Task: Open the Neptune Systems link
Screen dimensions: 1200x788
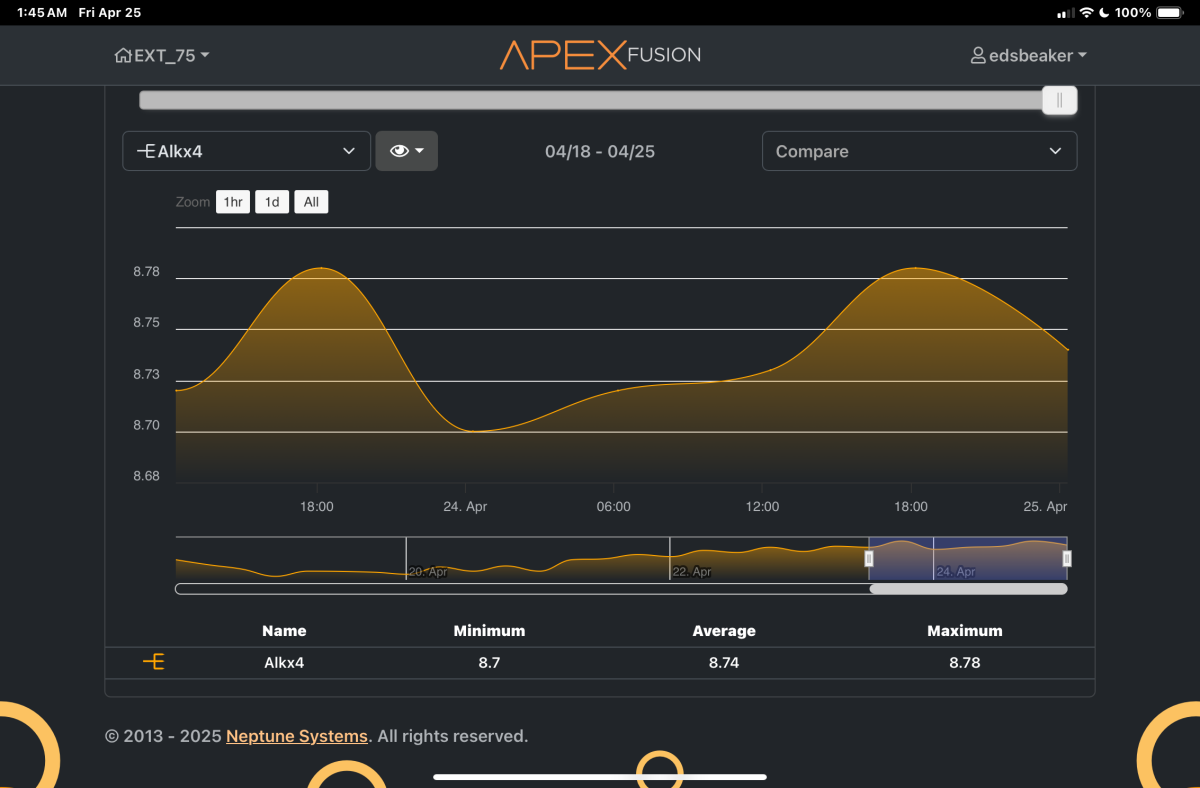Action: [297, 736]
